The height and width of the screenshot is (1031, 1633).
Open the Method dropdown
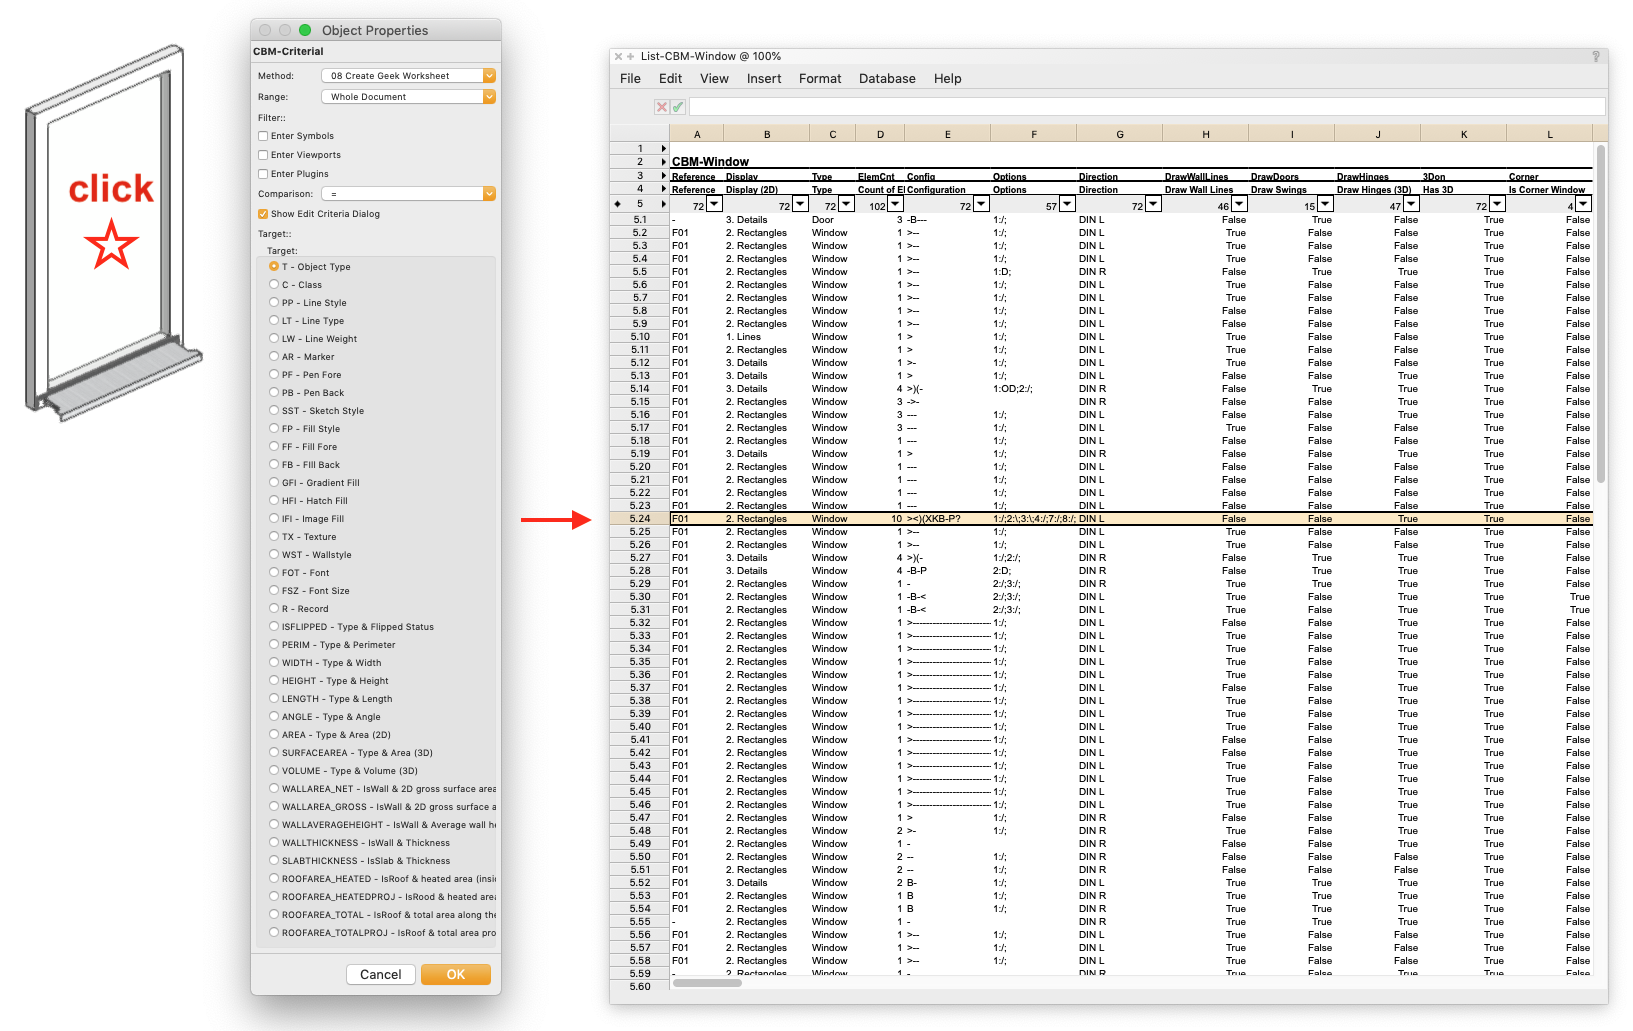tap(408, 76)
